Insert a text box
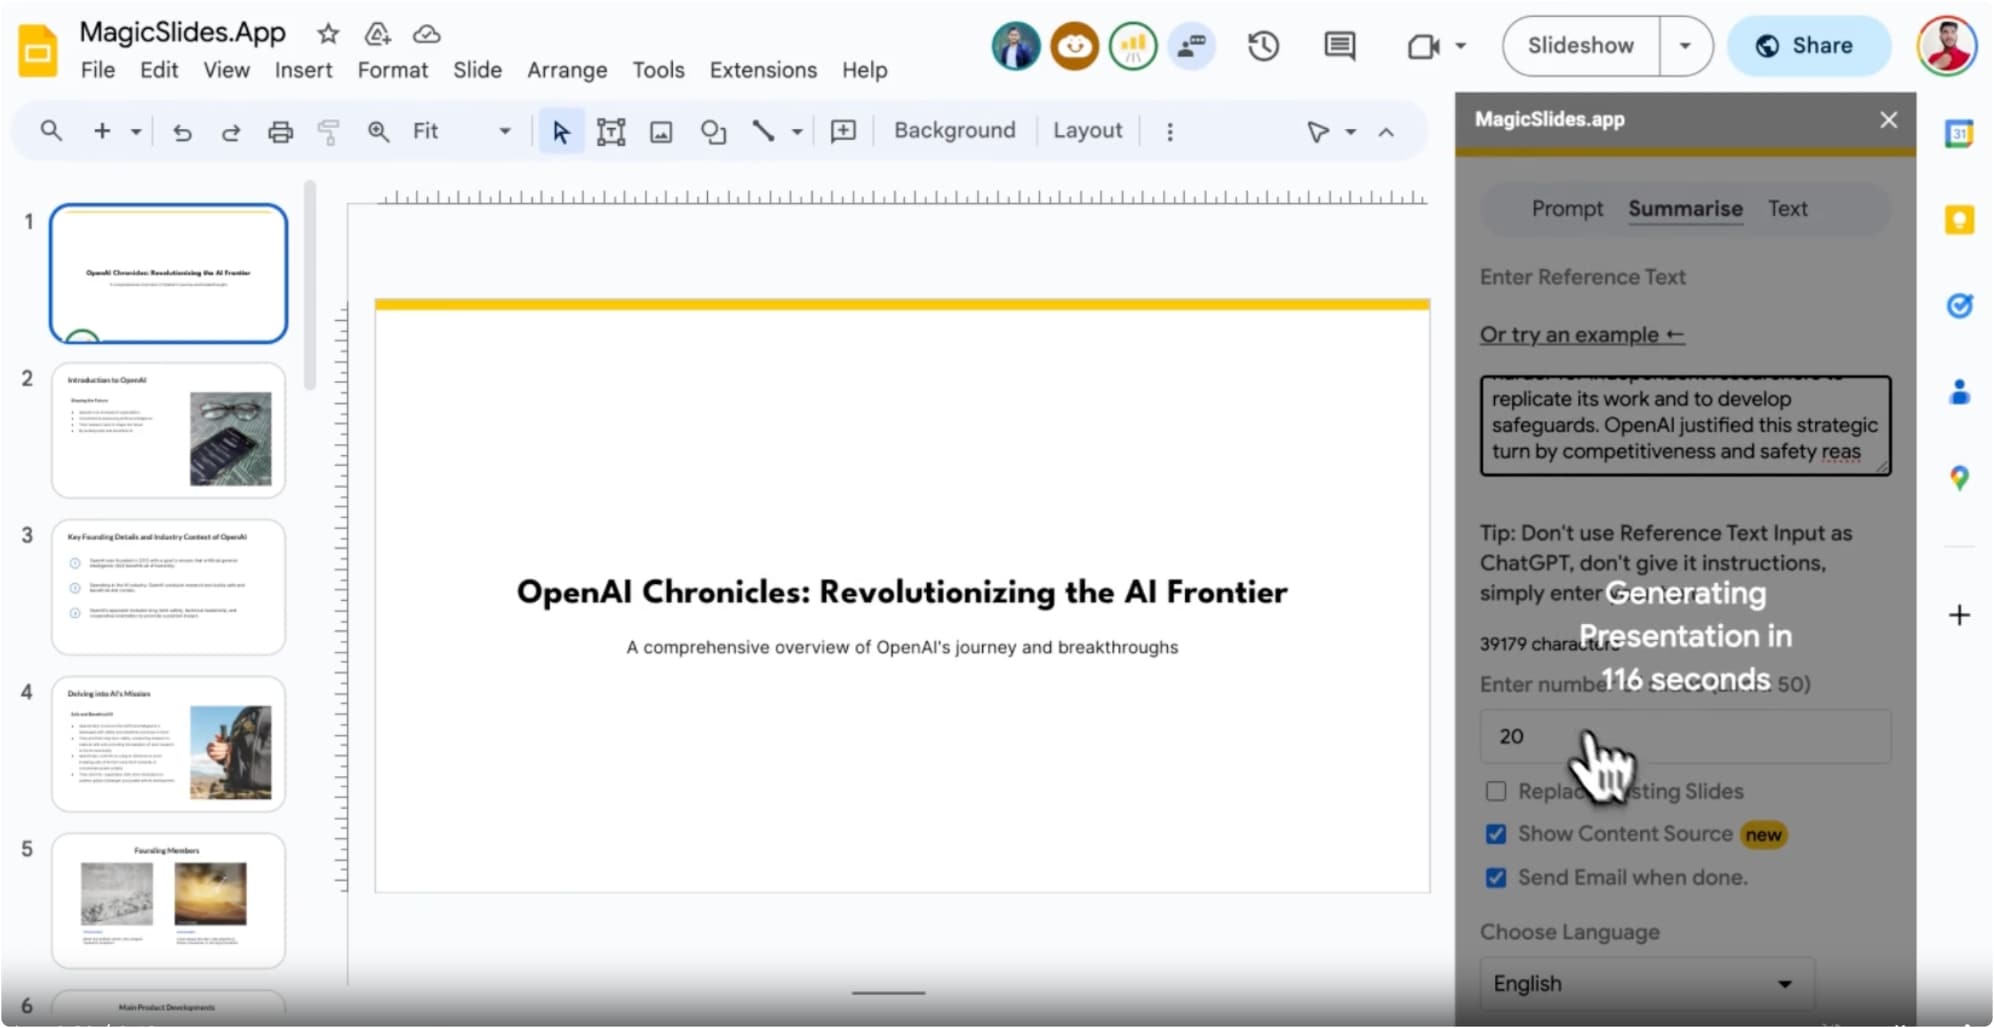1994x1028 pixels. click(611, 131)
